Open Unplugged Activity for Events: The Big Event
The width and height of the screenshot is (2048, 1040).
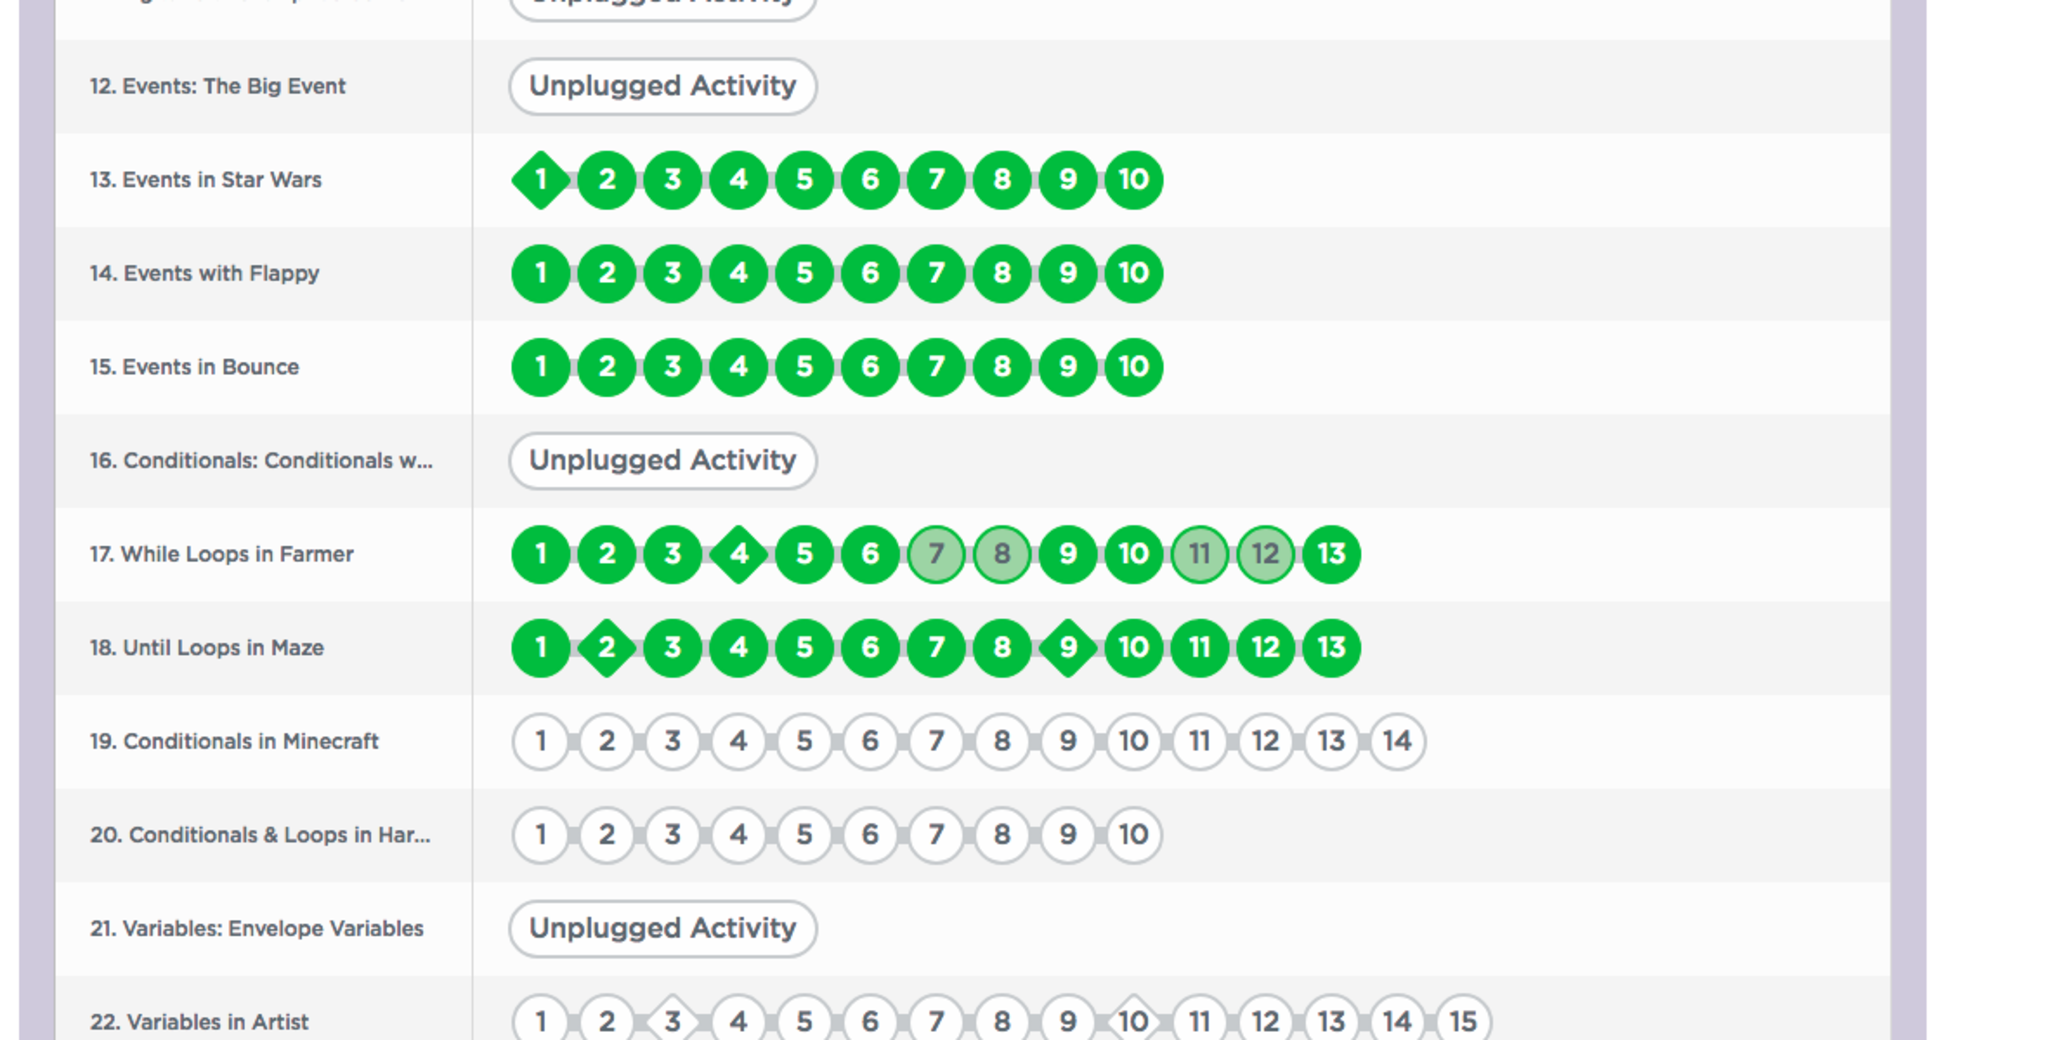[x=662, y=86]
